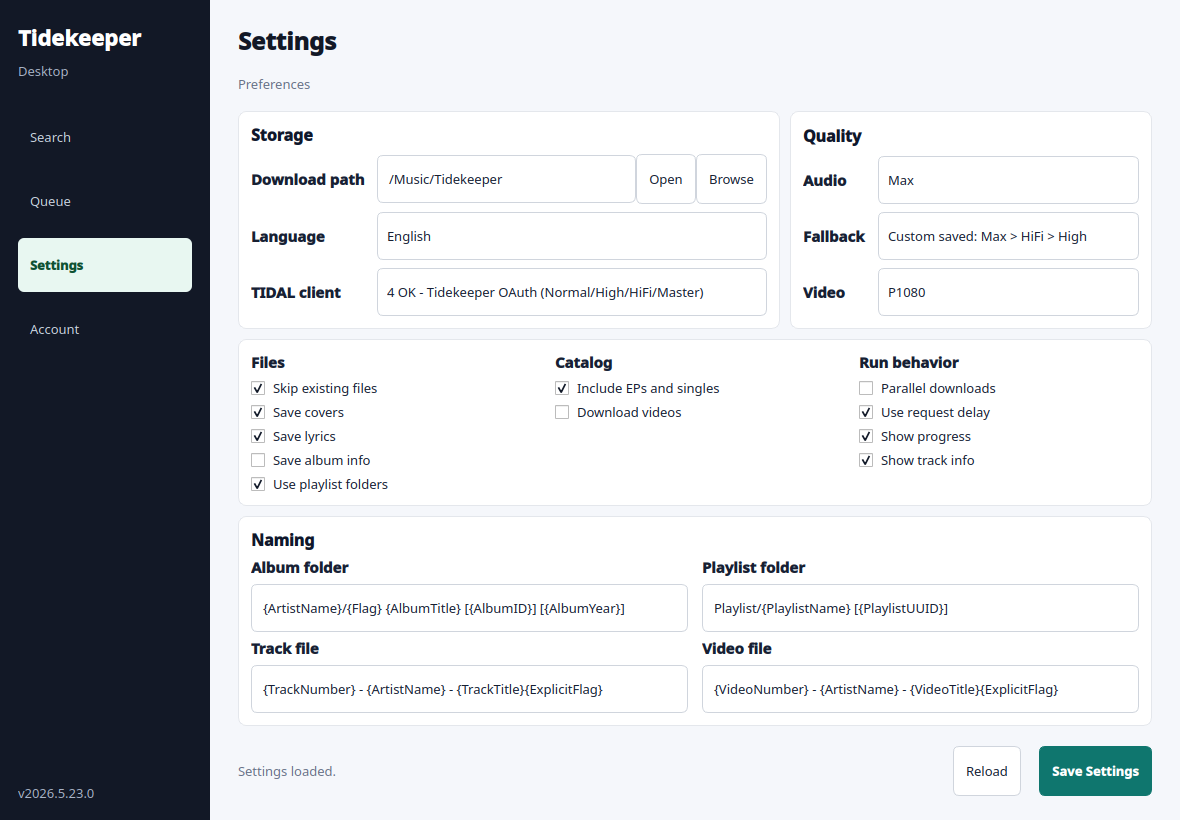Click the Video file naming field
The width and height of the screenshot is (1180, 820).
pyautogui.click(x=920, y=689)
